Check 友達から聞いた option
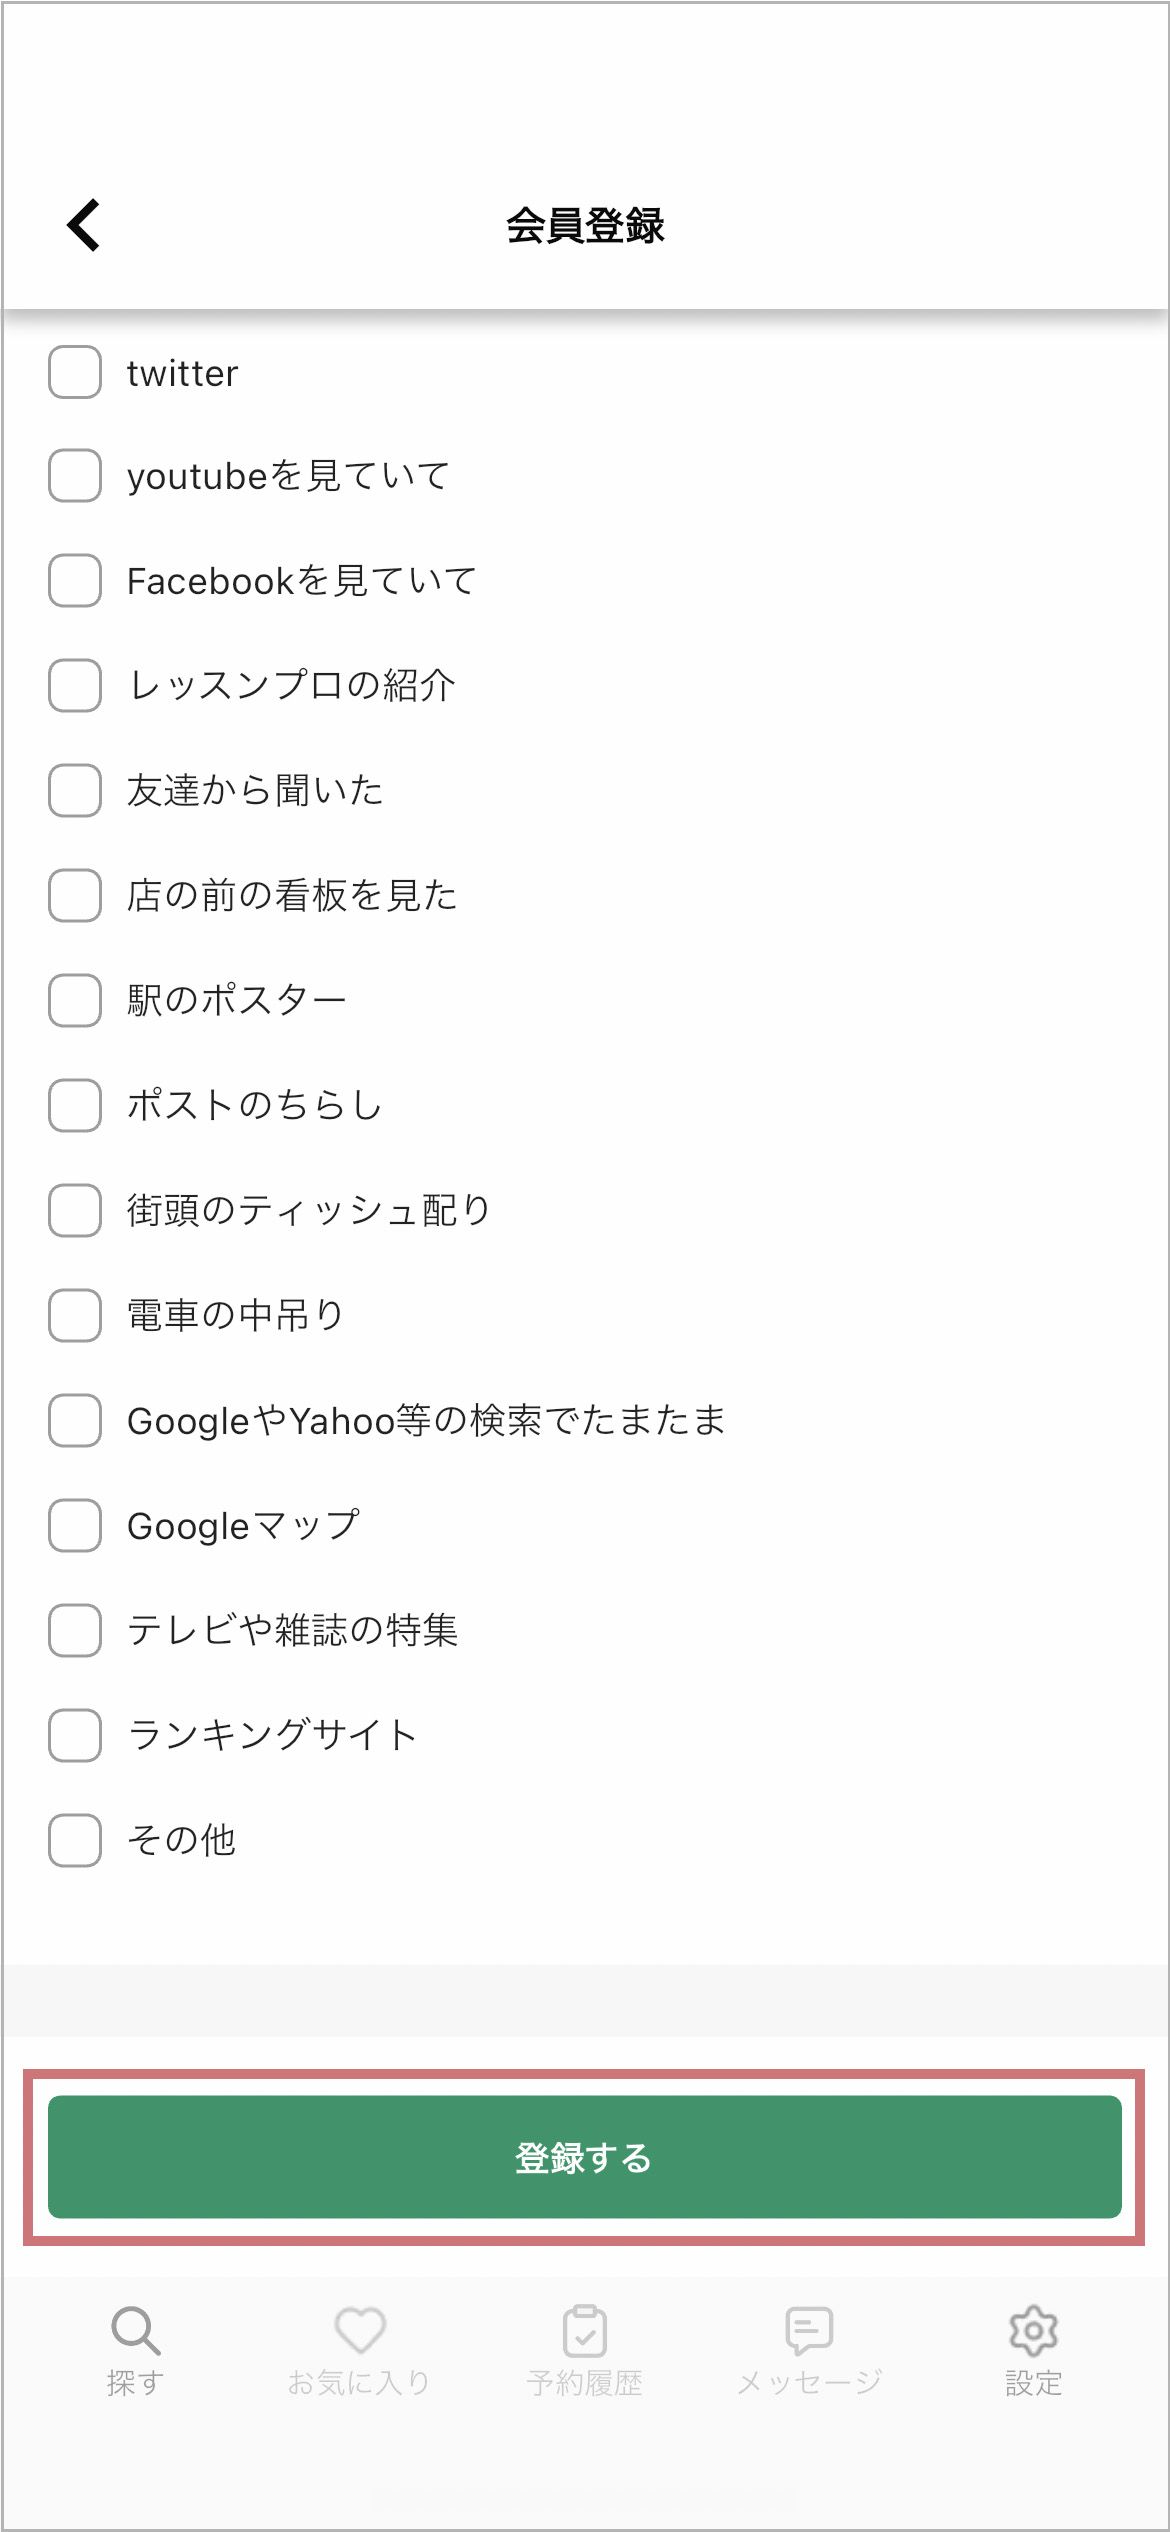 point(75,791)
